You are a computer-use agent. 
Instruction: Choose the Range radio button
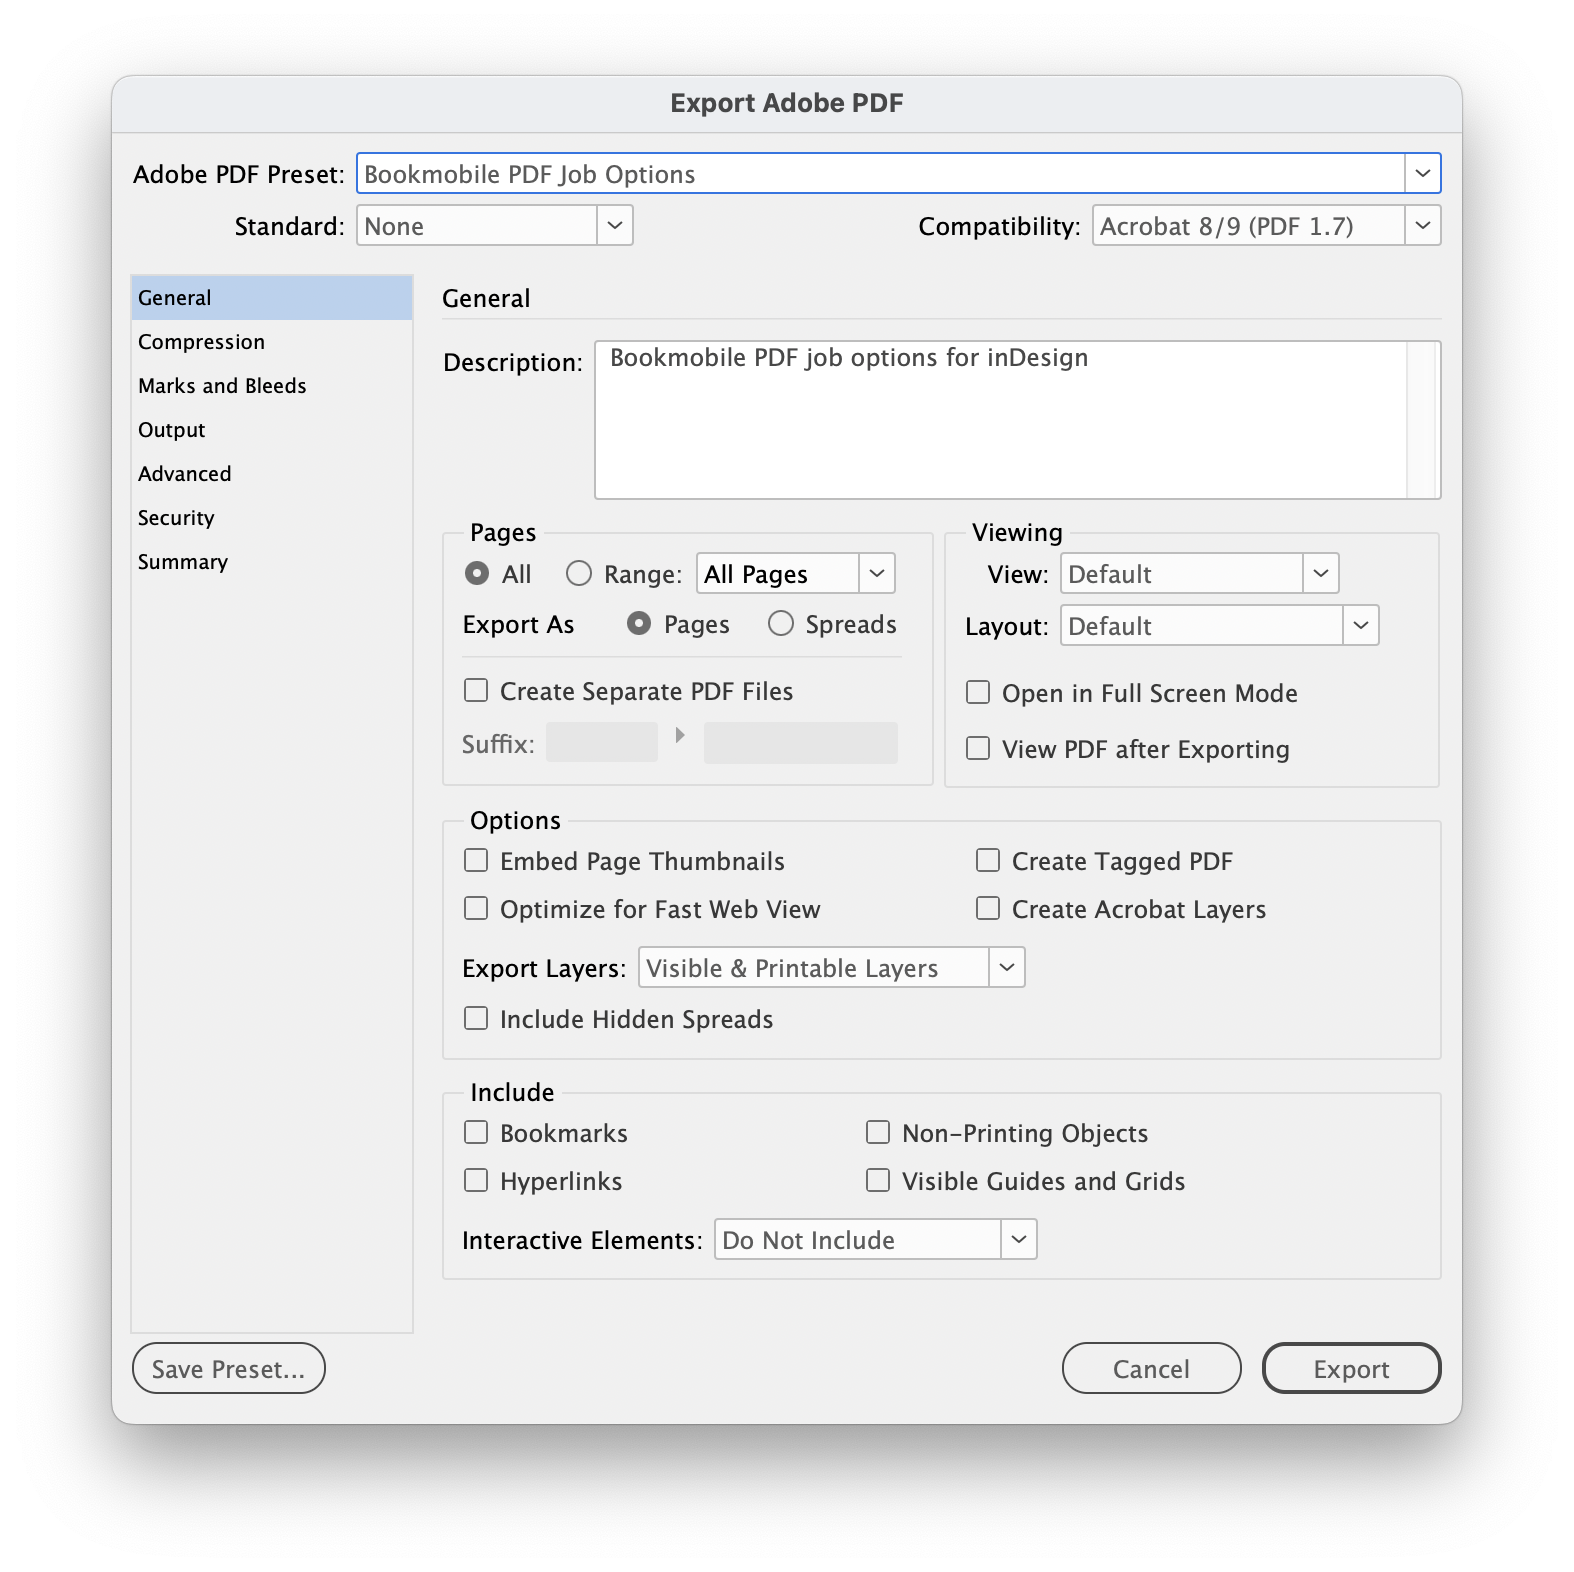tap(579, 574)
